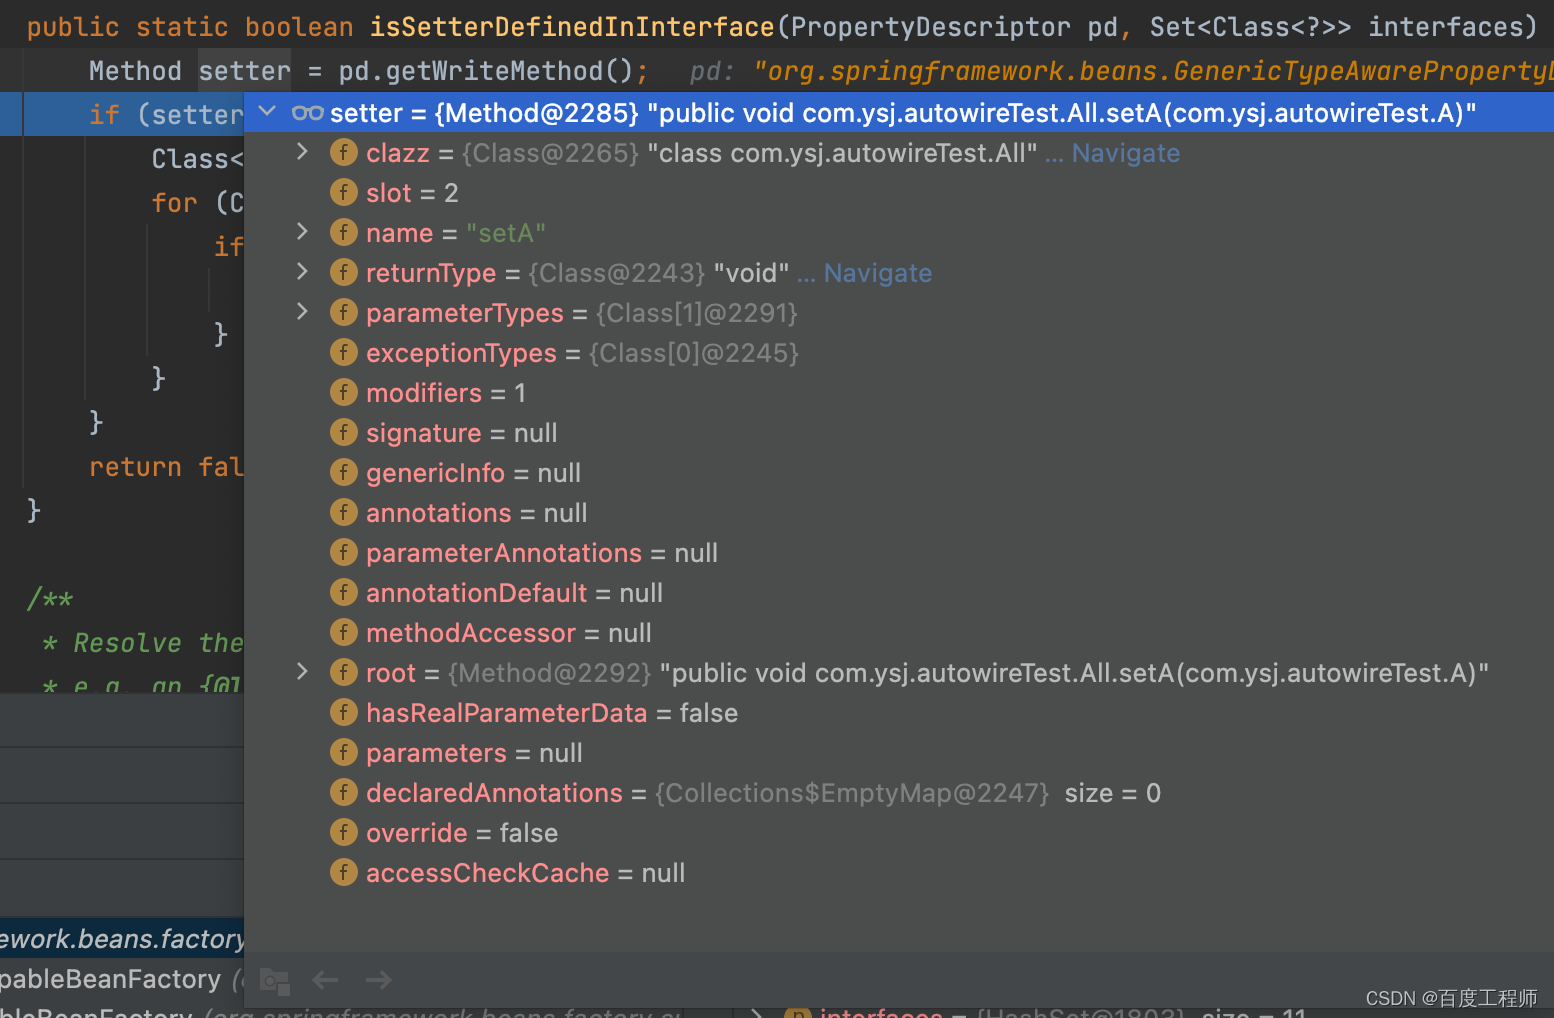
Task: Select the annotationDefault = null row
Action: pos(899,593)
